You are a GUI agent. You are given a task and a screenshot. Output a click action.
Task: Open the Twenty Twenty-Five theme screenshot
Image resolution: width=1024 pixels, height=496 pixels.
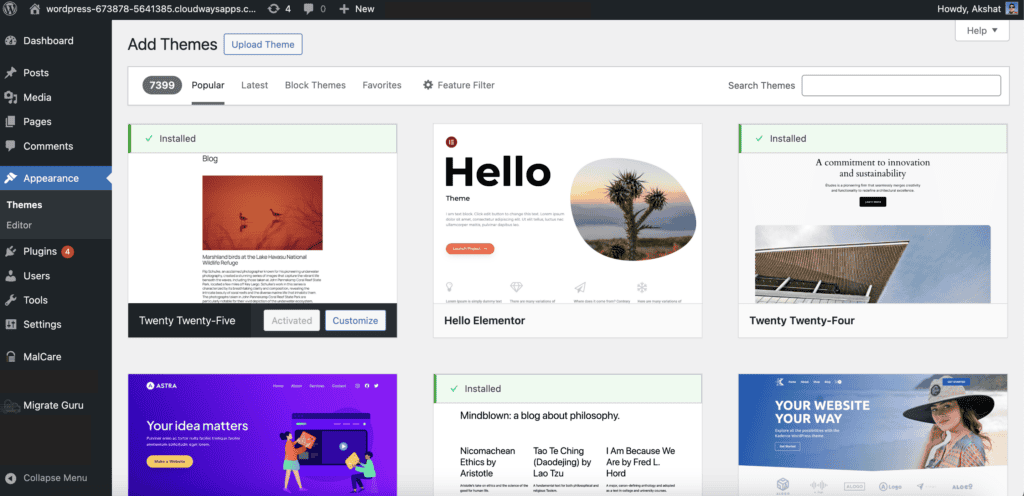coord(263,228)
